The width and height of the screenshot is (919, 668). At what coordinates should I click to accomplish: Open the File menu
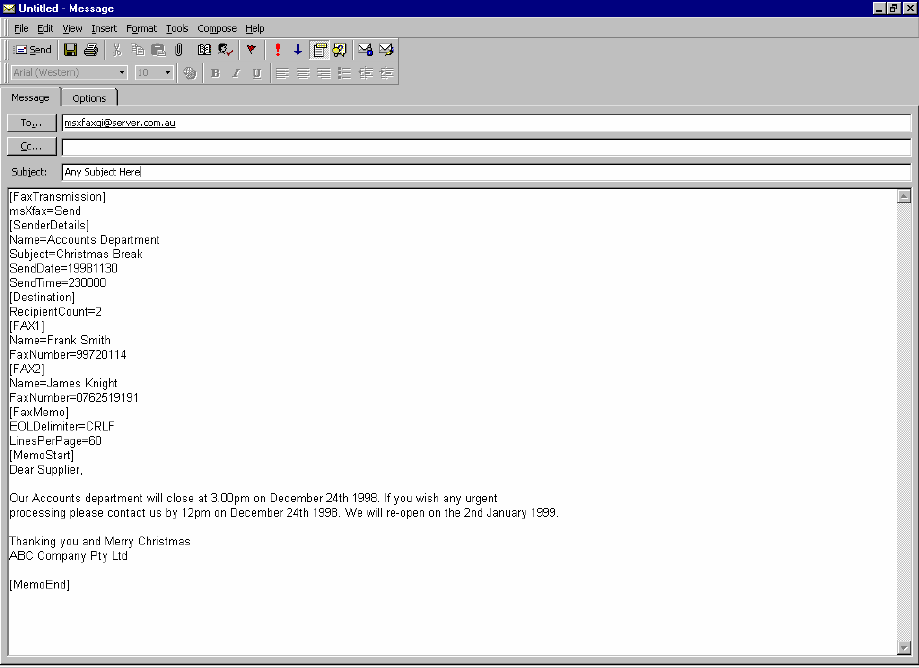21,28
